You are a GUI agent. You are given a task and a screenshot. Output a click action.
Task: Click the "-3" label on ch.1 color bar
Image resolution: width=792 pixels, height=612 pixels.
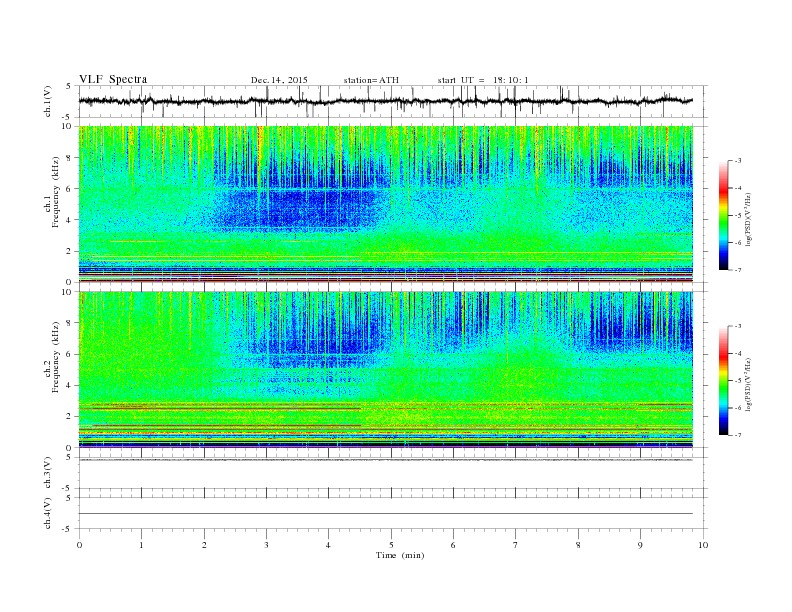click(x=738, y=161)
